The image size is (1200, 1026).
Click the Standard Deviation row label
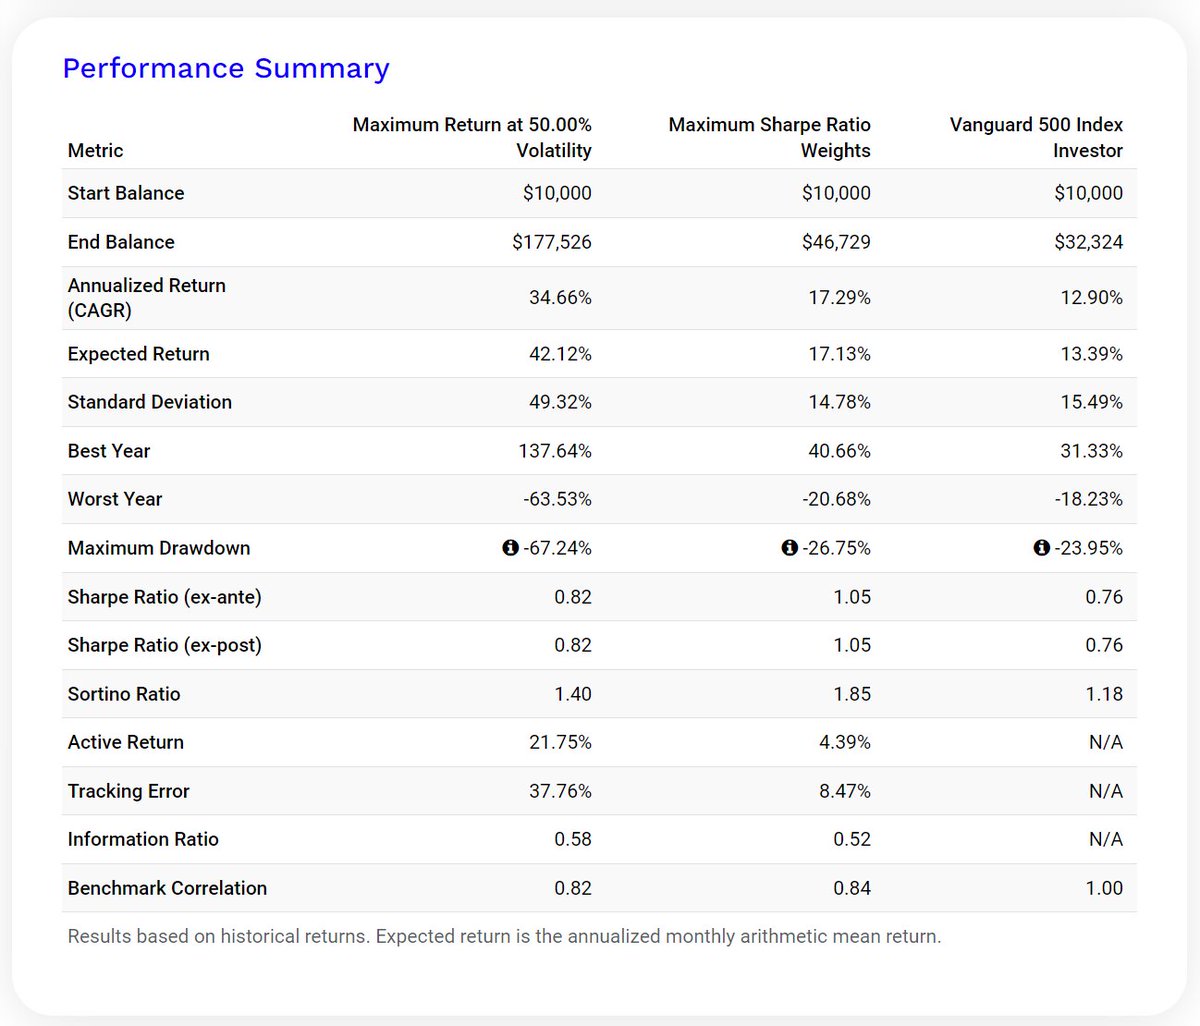pyautogui.click(x=150, y=402)
